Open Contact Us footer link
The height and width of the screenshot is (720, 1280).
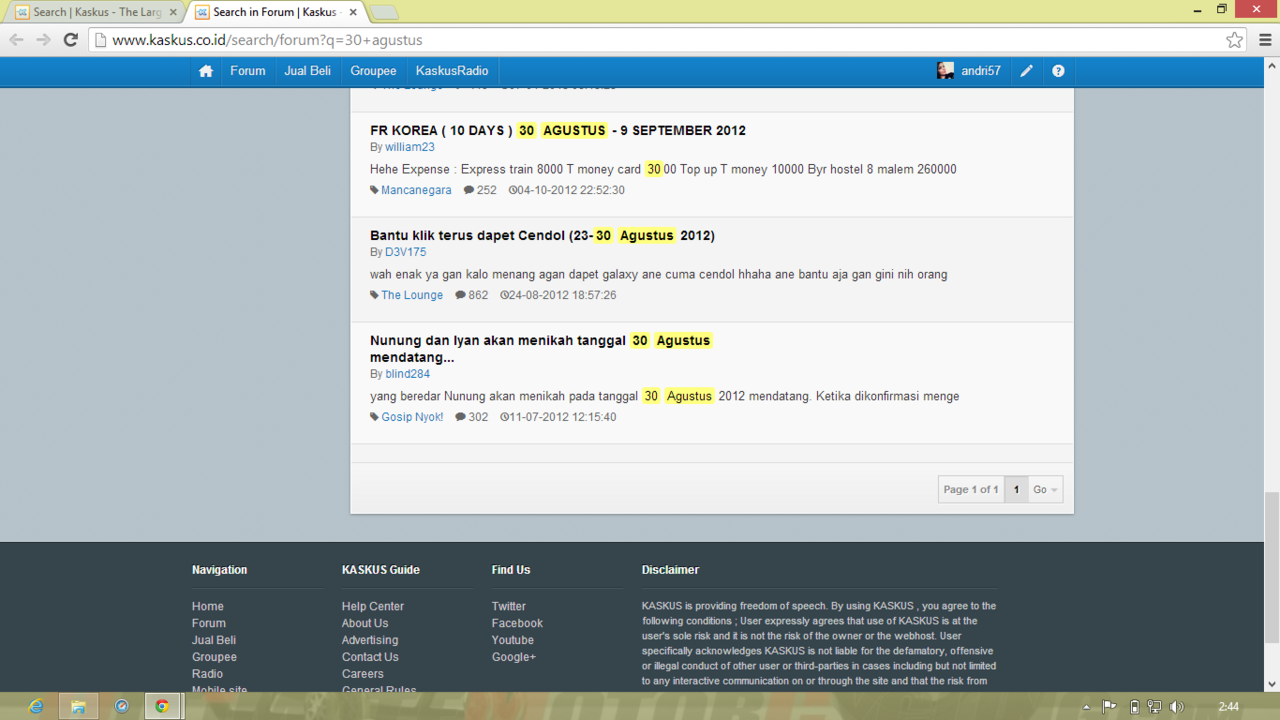click(x=370, y=657)
